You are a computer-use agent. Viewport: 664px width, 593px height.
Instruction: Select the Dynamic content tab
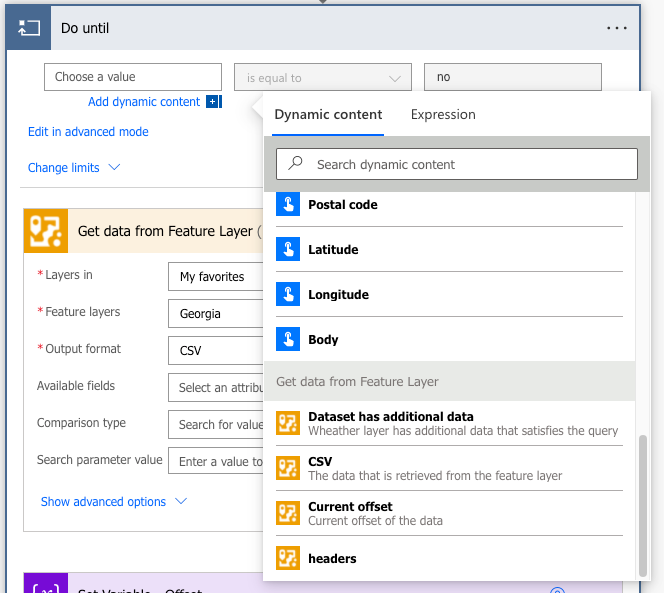coord(328,115)
